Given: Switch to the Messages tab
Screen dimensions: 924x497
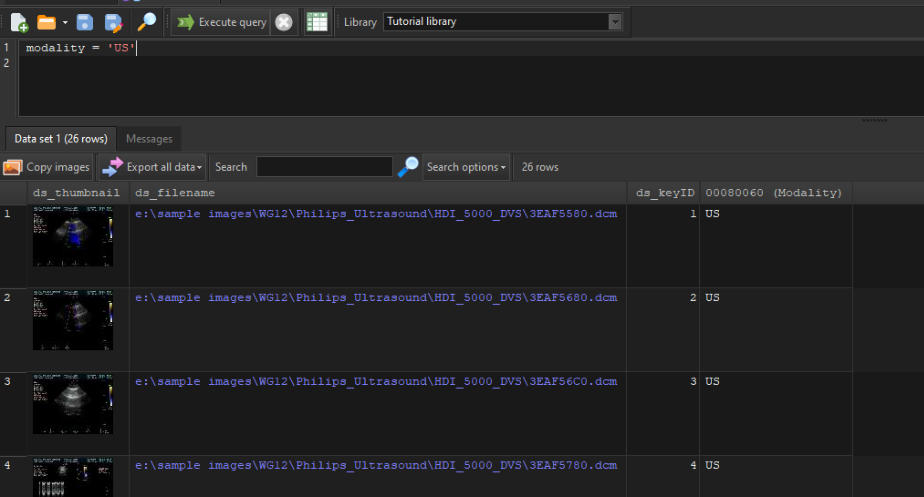Looking at the screenshot, I should [x=149, y=139].
